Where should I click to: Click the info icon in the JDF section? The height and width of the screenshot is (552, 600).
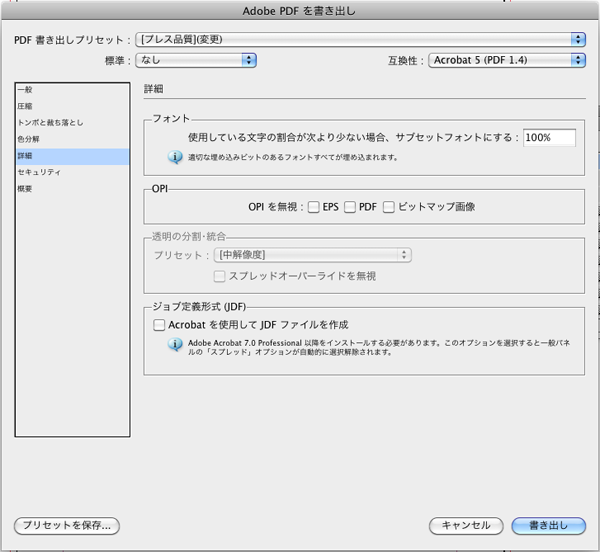click(x=176, y=344)
